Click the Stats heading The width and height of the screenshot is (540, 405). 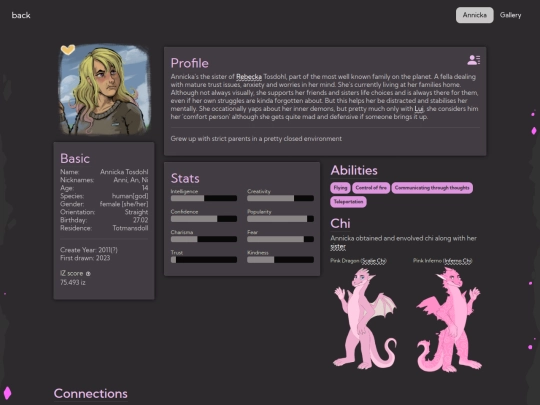[185, 178]
